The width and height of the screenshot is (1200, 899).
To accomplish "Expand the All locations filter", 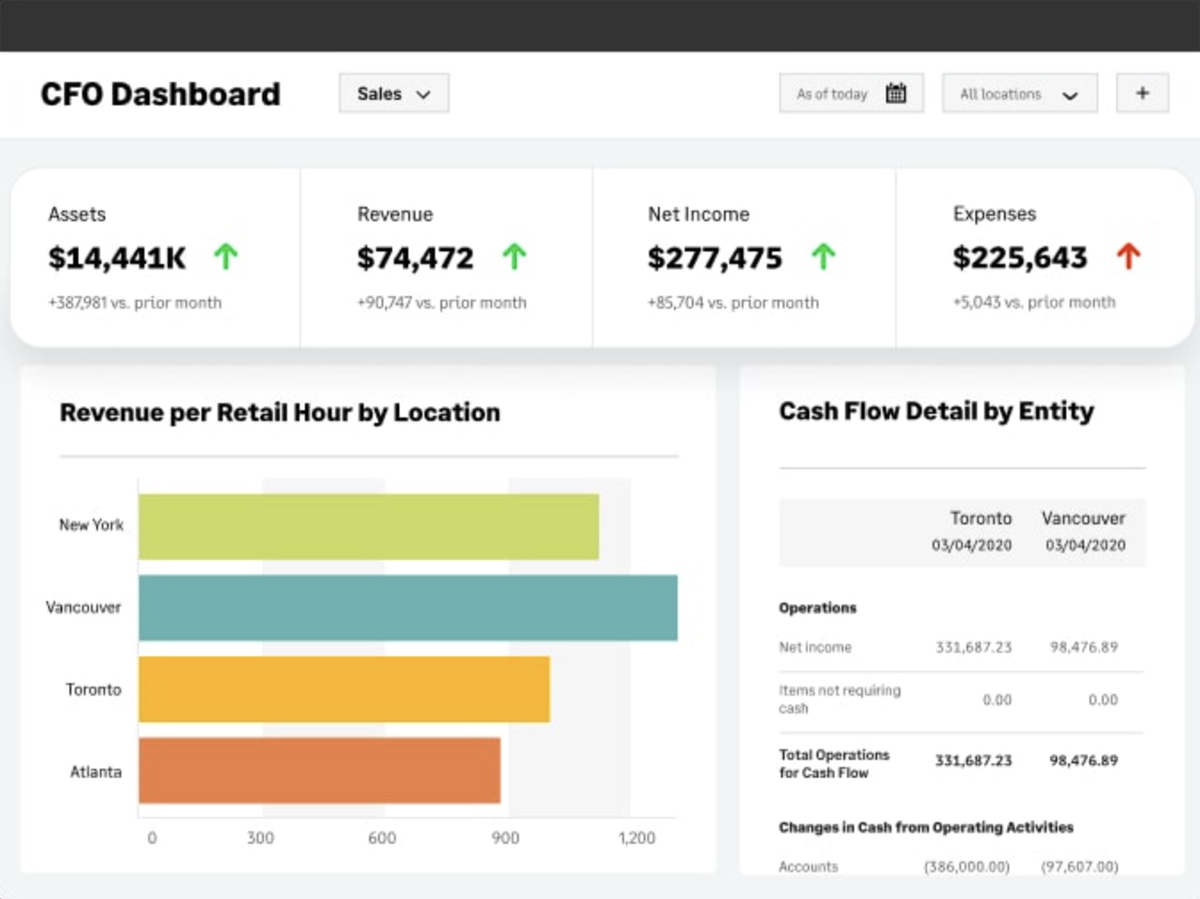I will point(1019,93).
